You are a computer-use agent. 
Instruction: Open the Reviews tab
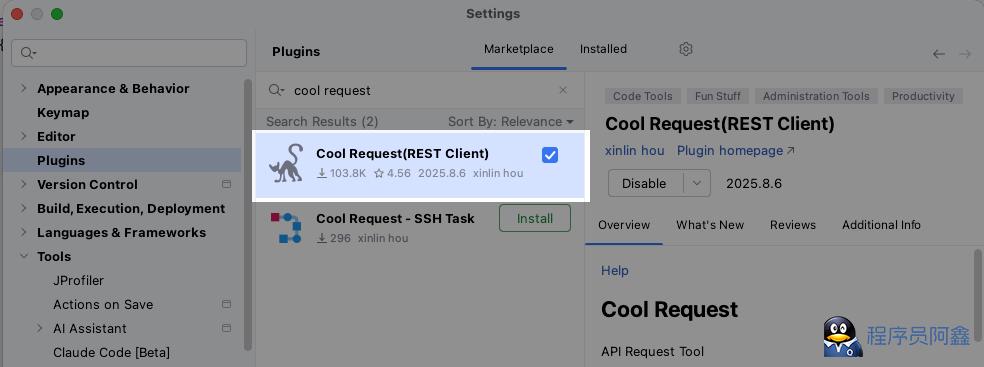[x=793, y=225]
